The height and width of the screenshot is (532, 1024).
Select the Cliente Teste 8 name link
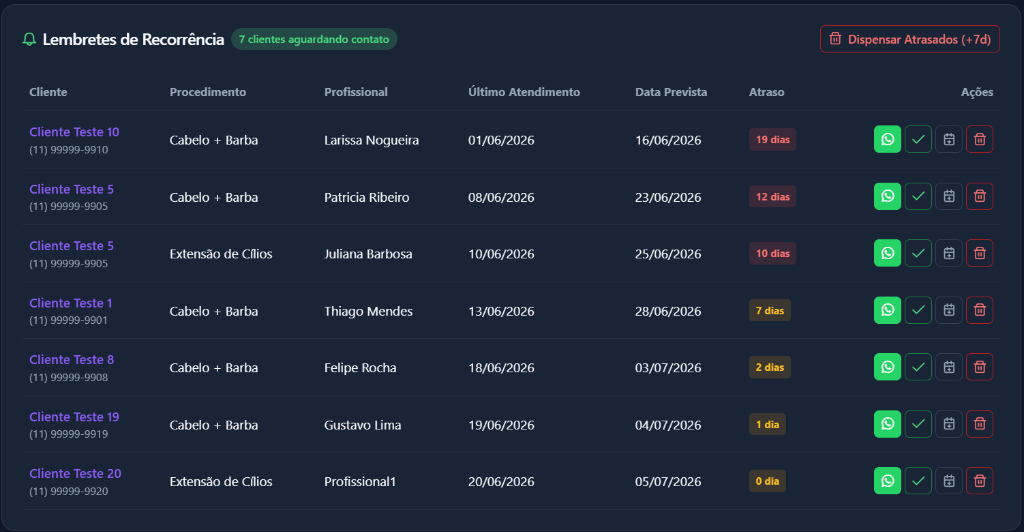[71, 360]
